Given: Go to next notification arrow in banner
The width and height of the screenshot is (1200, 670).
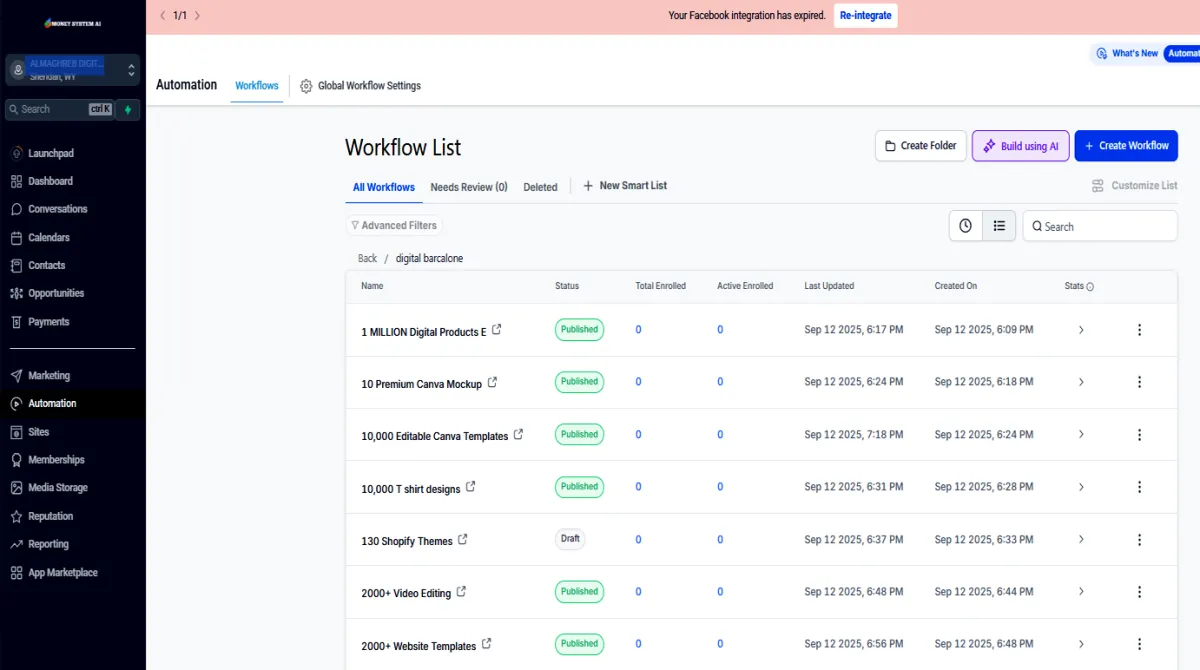Looking at the screenshot, I should [x=197, y=16].
